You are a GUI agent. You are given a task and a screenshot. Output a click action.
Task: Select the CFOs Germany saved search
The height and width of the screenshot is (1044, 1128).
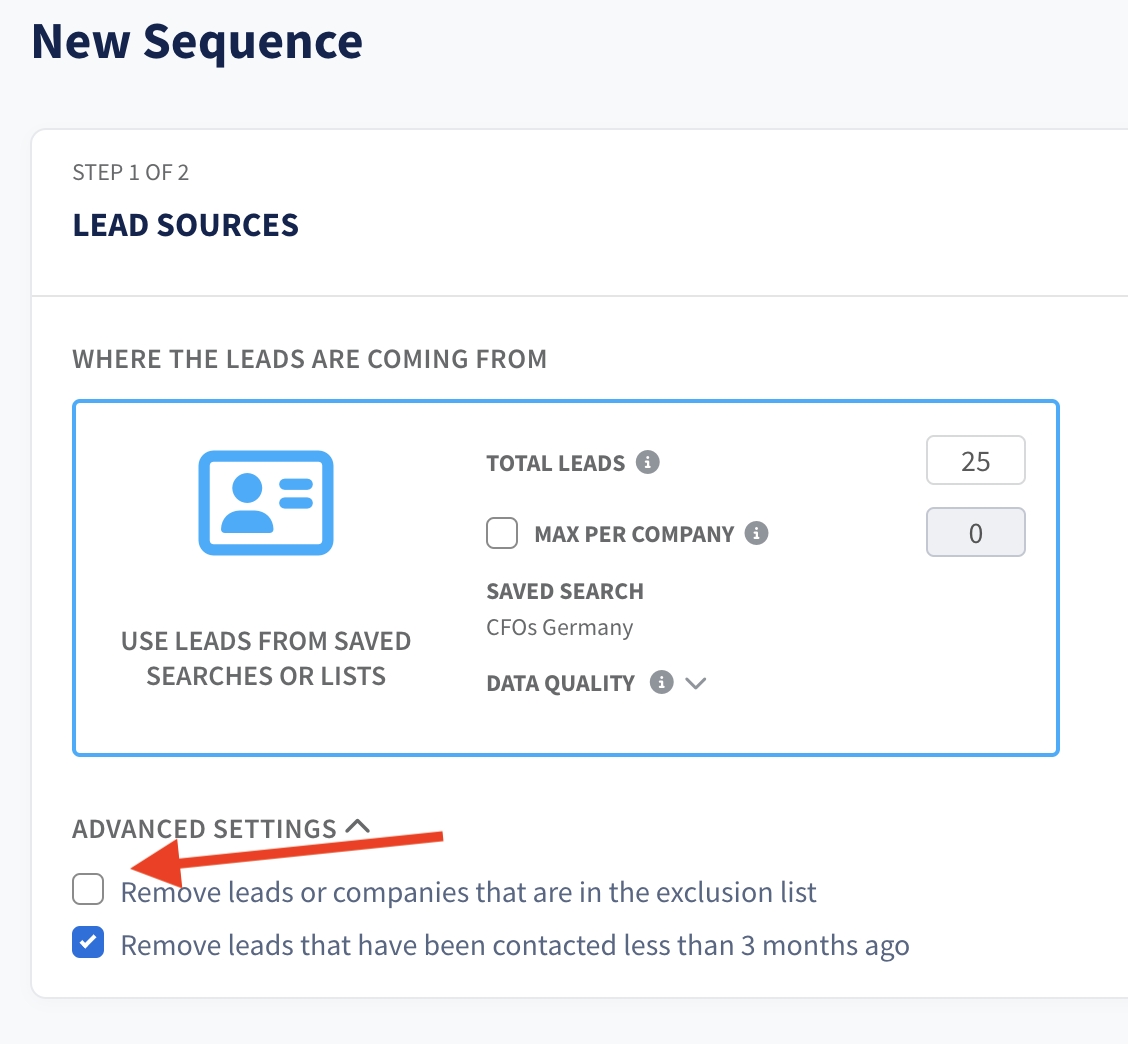560,627
